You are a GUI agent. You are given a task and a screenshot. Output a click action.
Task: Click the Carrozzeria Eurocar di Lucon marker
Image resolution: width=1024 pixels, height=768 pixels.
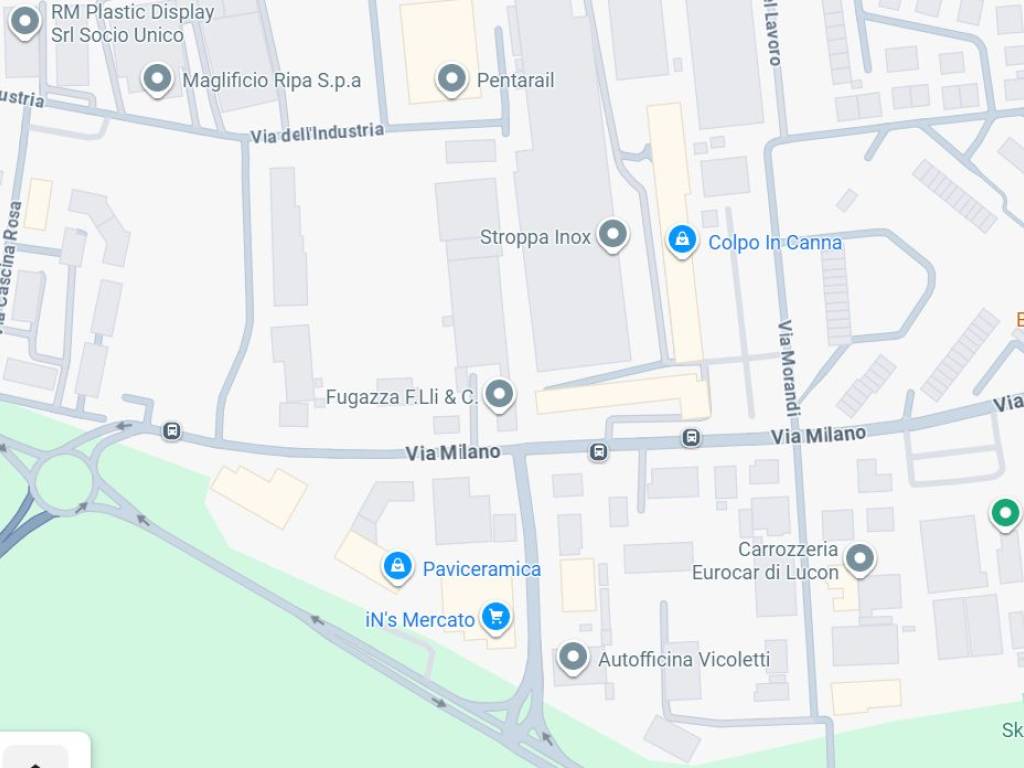[859, 559]
